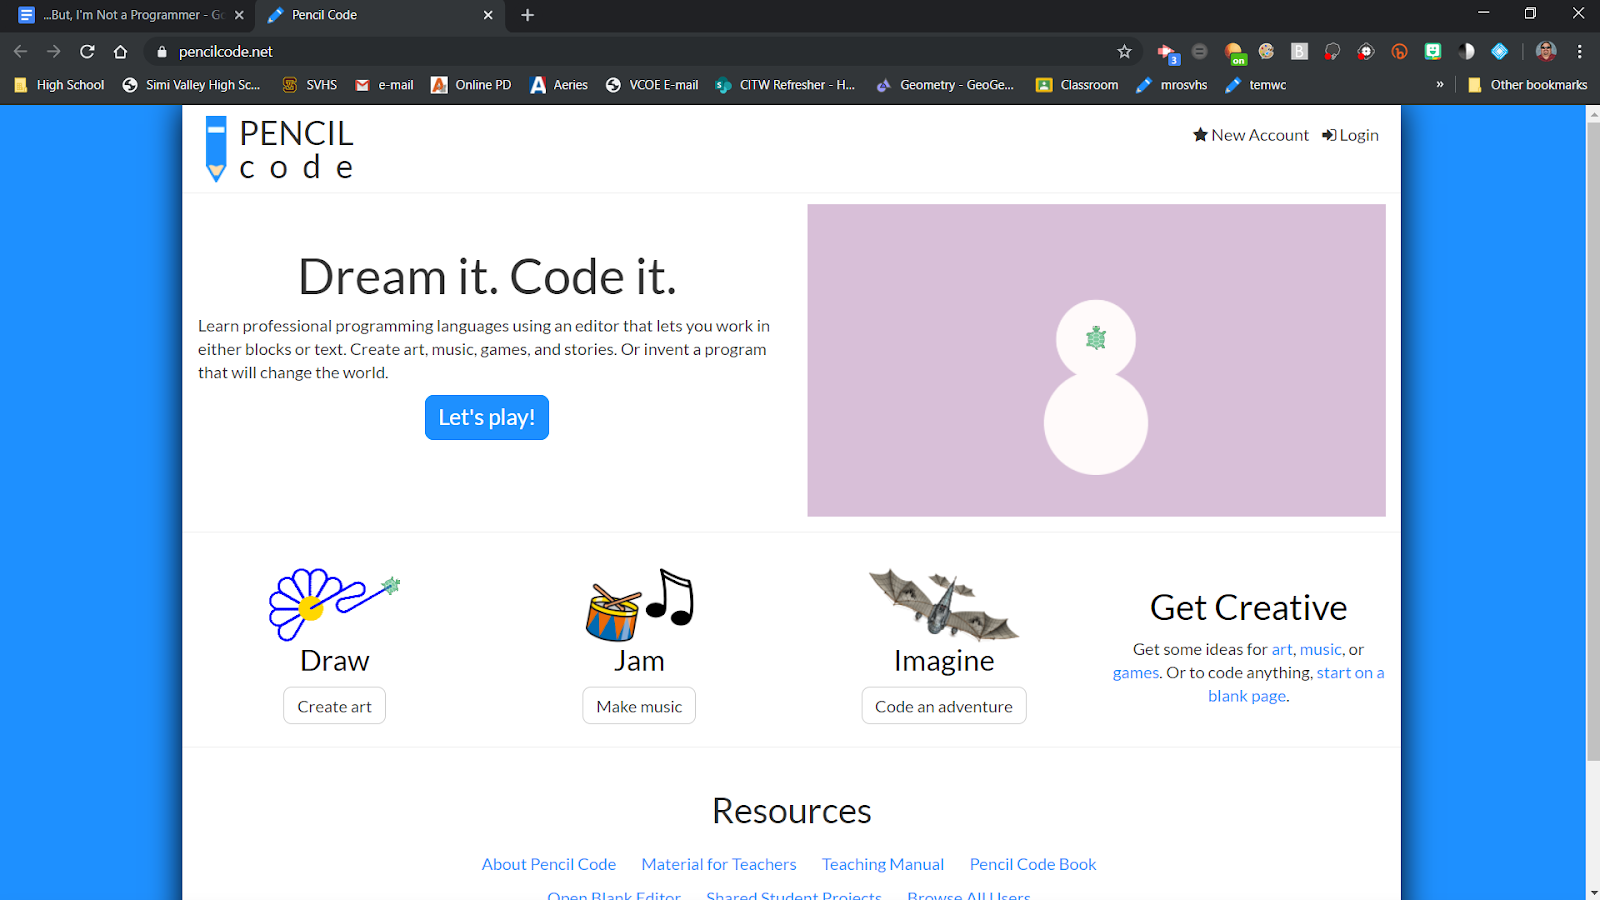1600x900 pixels.
Task: Bookmark this page with the star icon
Action: [1125, 52]
